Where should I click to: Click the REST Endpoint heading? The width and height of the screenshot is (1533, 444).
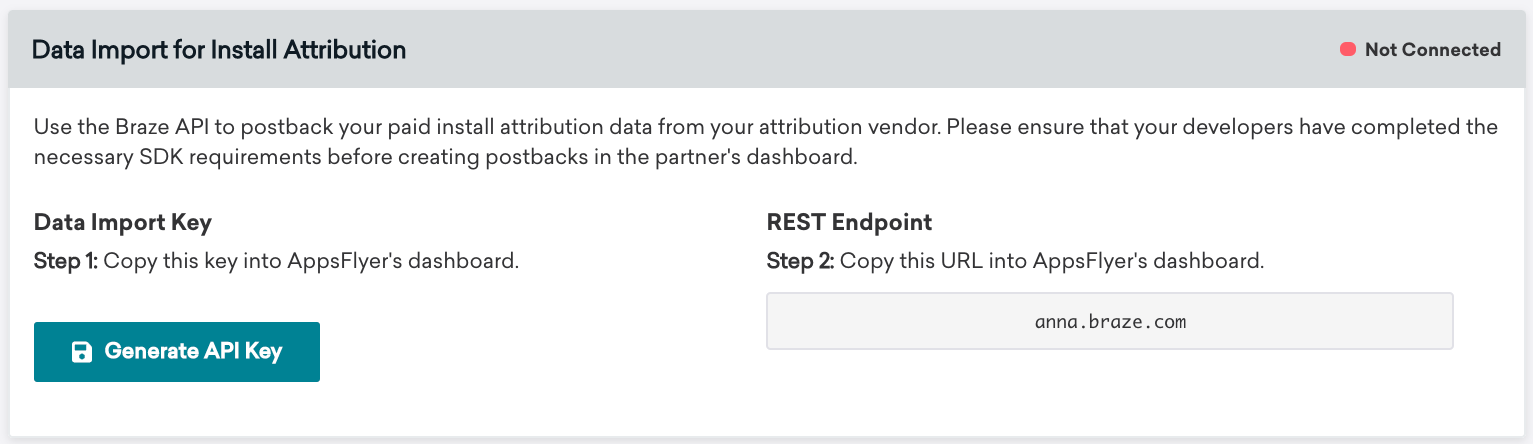pos(849,222)
